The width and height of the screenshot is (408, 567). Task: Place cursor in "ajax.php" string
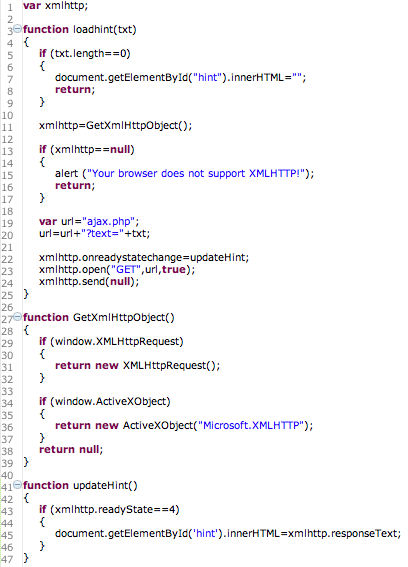(109, 221)
